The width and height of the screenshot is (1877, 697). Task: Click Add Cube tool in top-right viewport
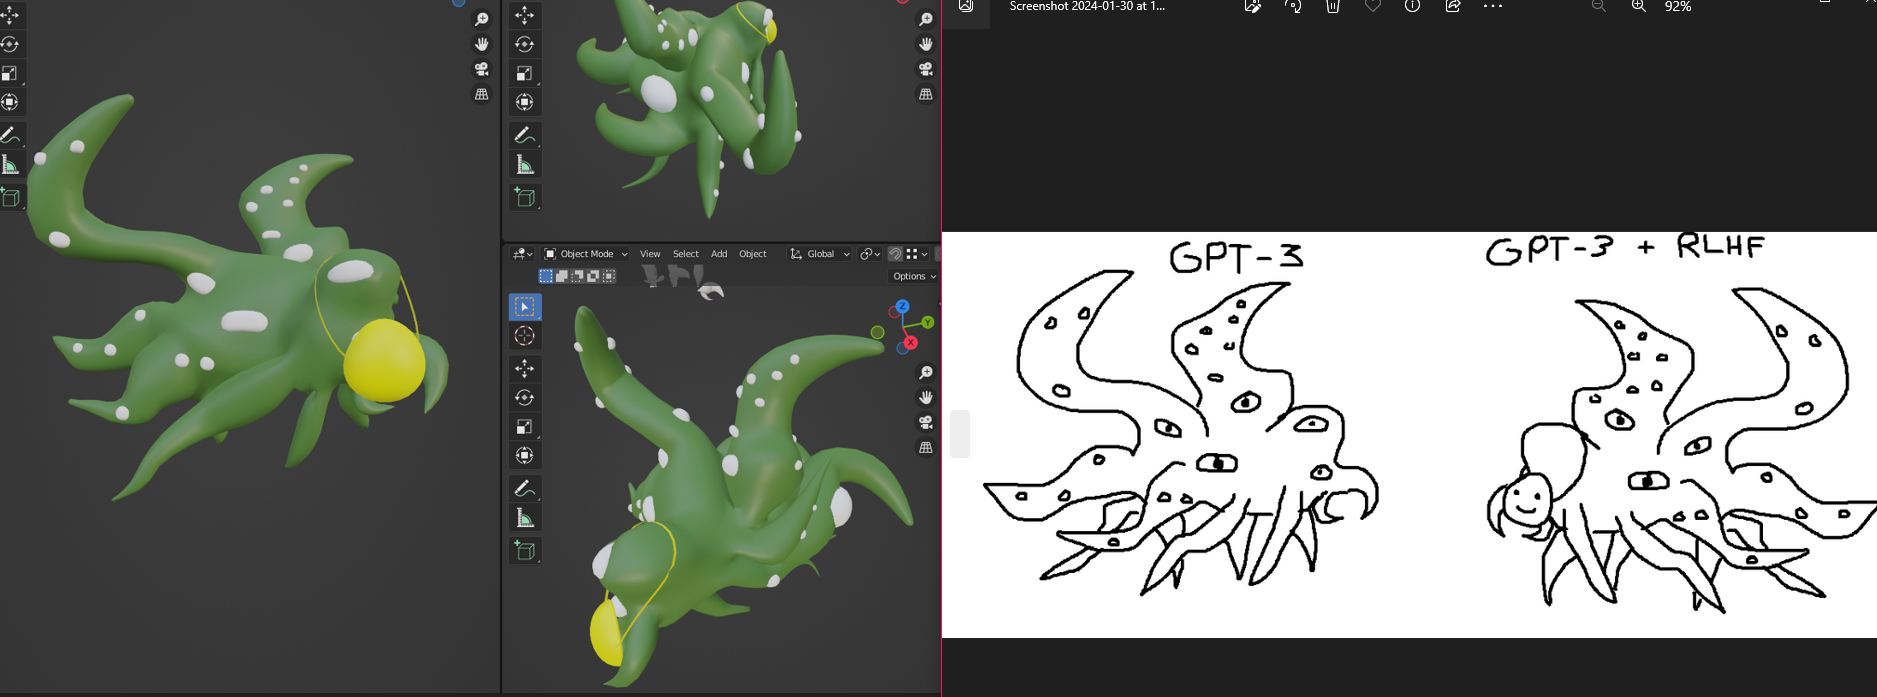point(525,197)
